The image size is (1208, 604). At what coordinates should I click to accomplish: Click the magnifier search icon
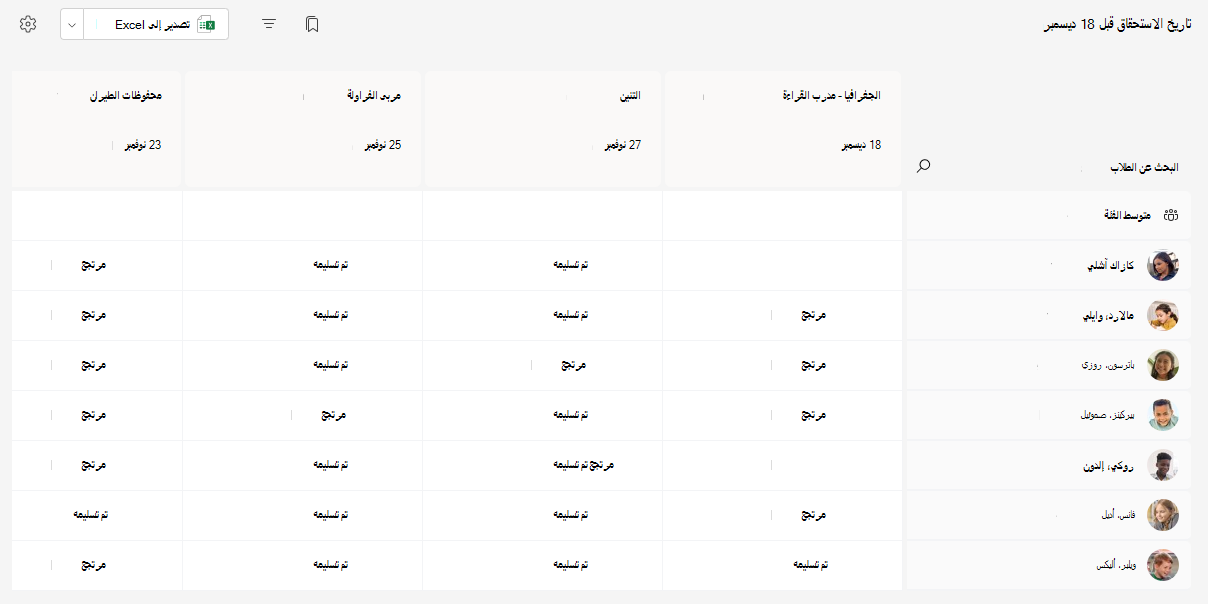click(923, 166)
